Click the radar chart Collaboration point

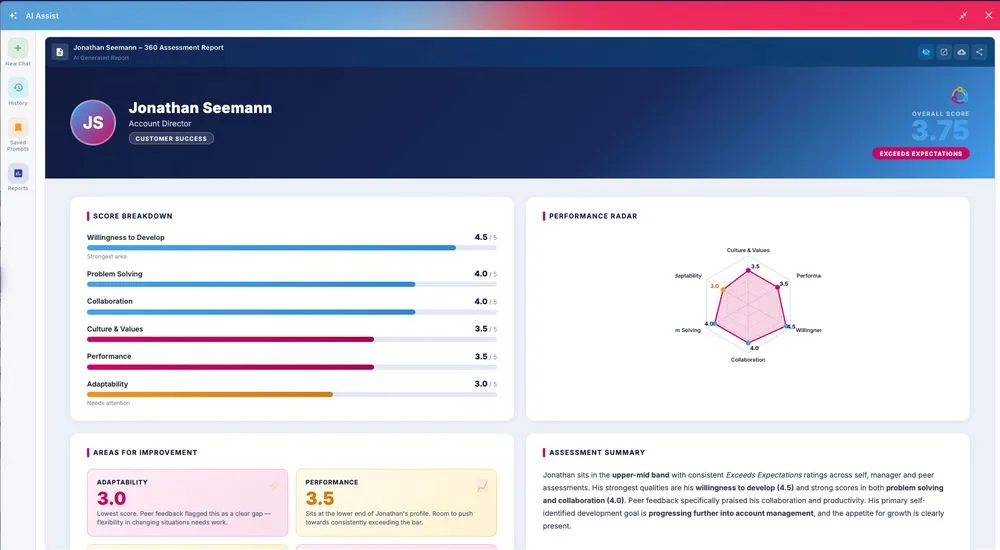point(748,343)
